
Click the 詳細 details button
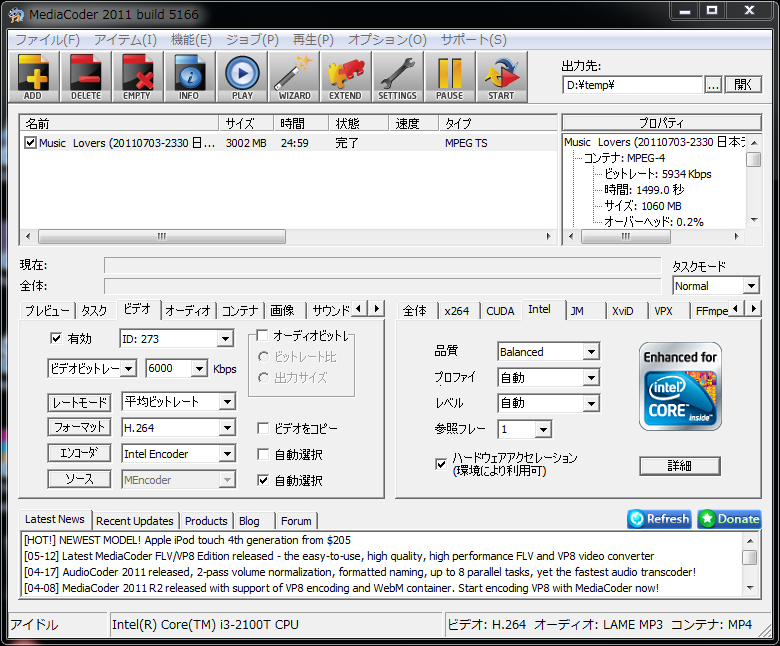(x=680, y=465)
